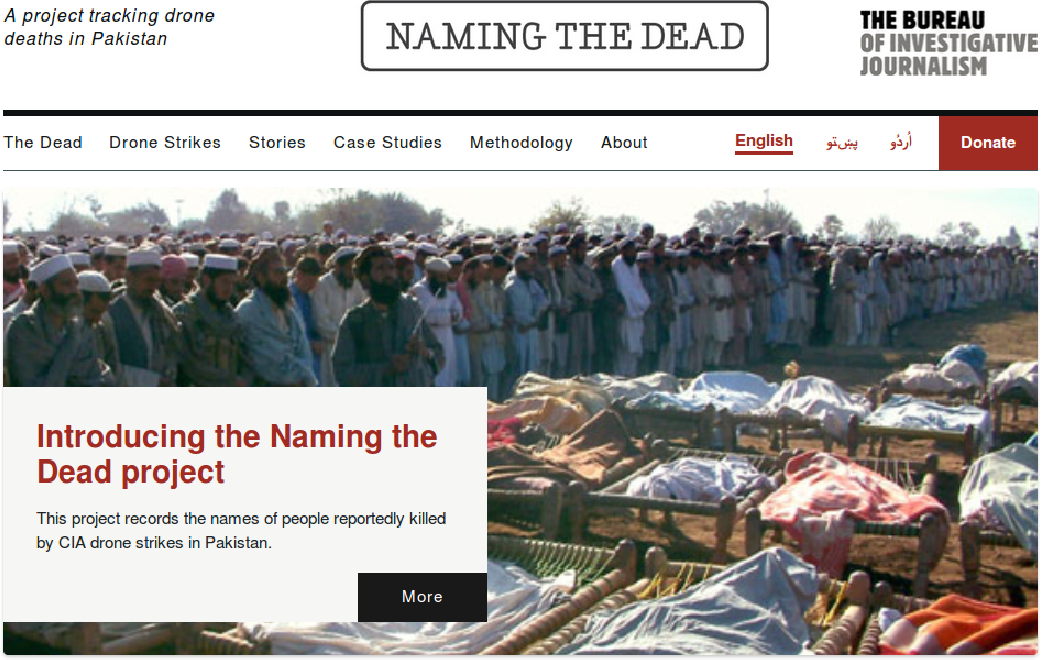This screenshot has width=1042, height=660.
Task: Open the Naming the Dead logo
Action: tap(565, 36)
